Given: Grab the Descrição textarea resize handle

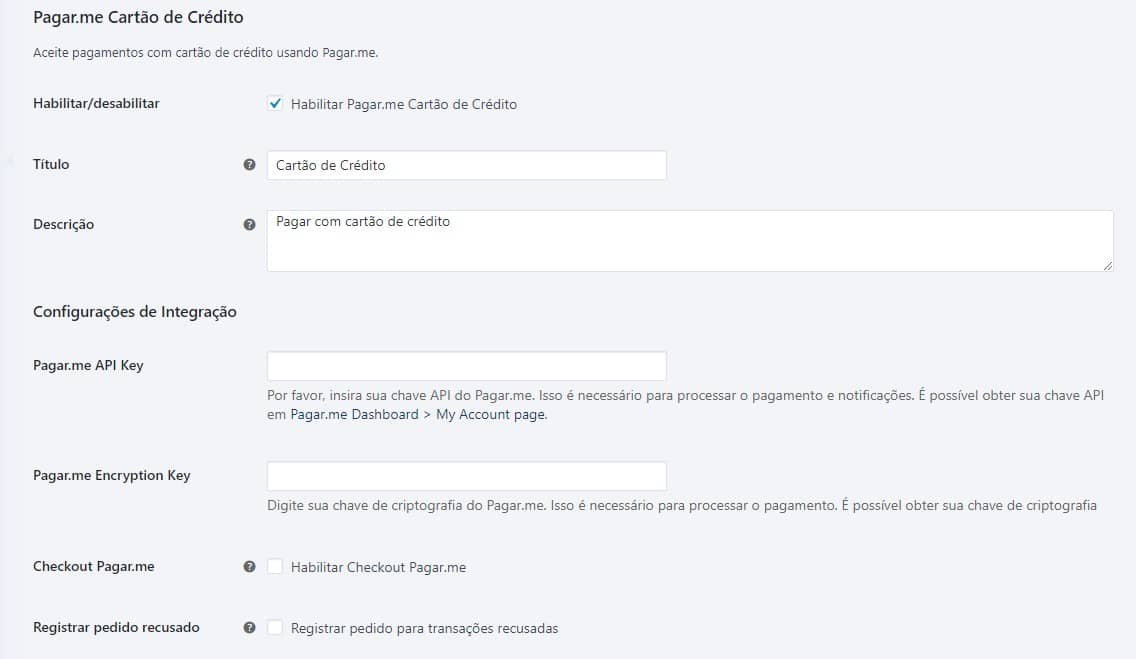Looking at the screenshot, I should (1108, 266).
